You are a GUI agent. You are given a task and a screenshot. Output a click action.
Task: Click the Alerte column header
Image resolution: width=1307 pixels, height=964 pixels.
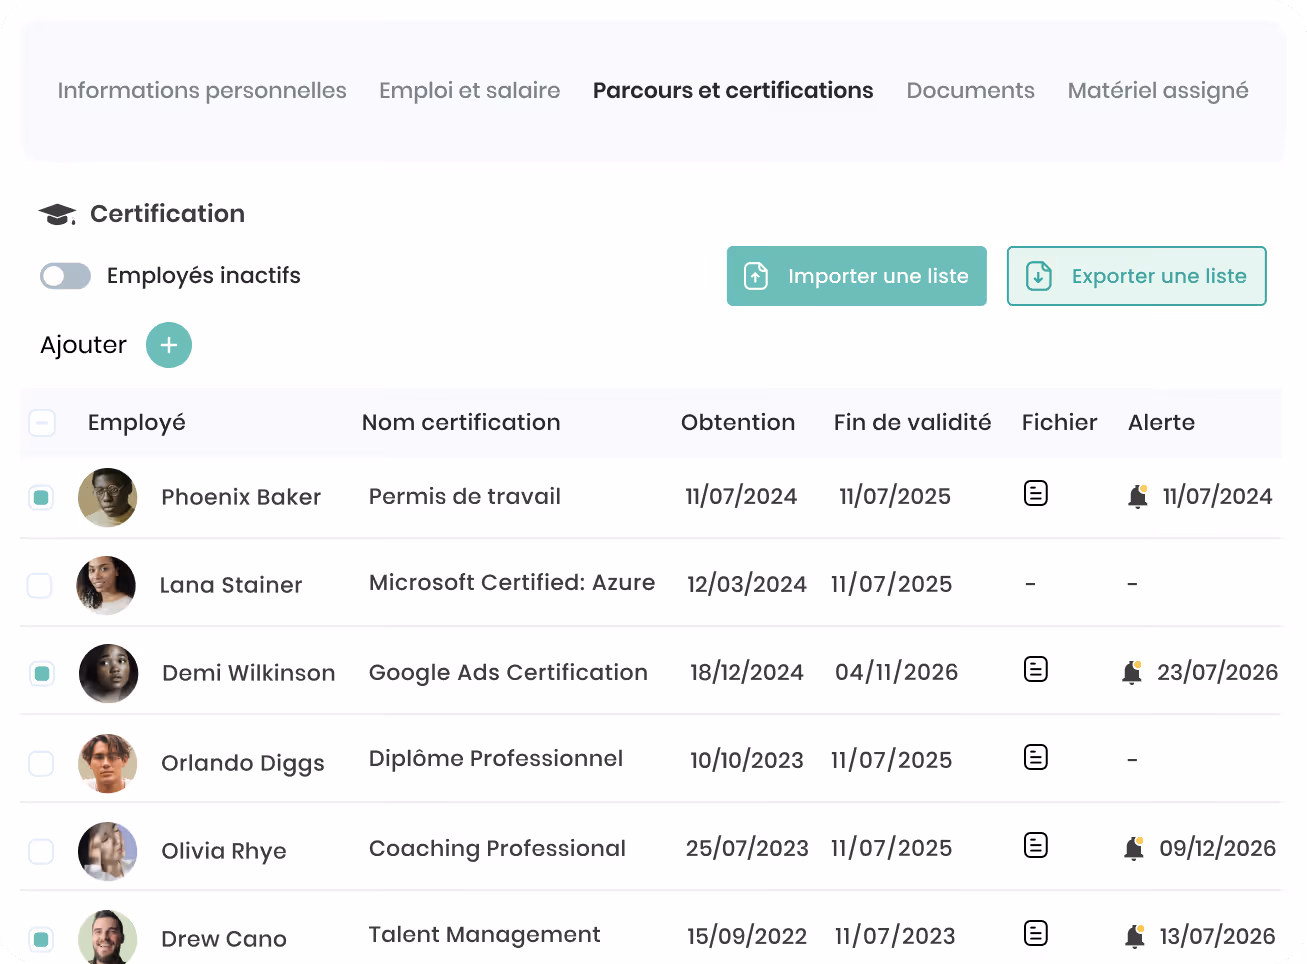click(x=1162, y=423)
